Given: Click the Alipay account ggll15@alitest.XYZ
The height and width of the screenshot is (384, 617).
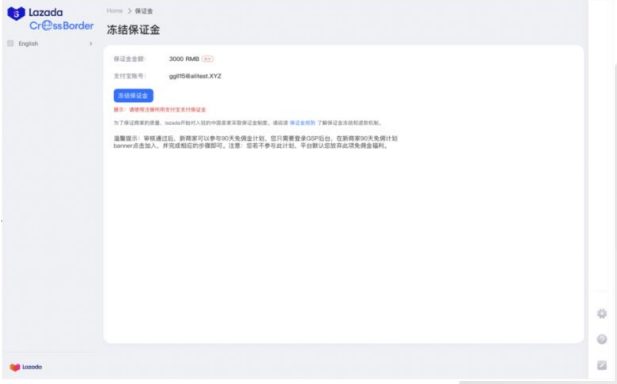Looking at the screenshot, I should [x=195, y=76].
